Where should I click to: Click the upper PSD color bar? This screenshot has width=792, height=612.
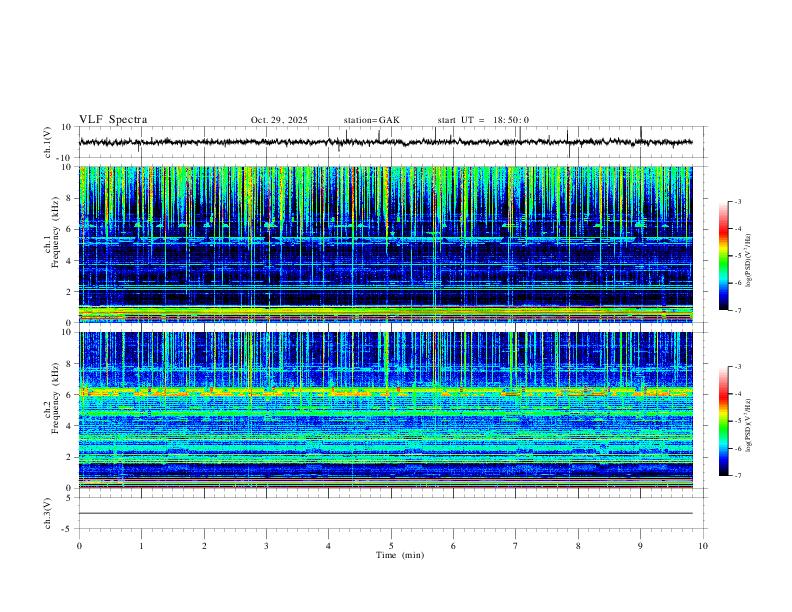(724, 256)
